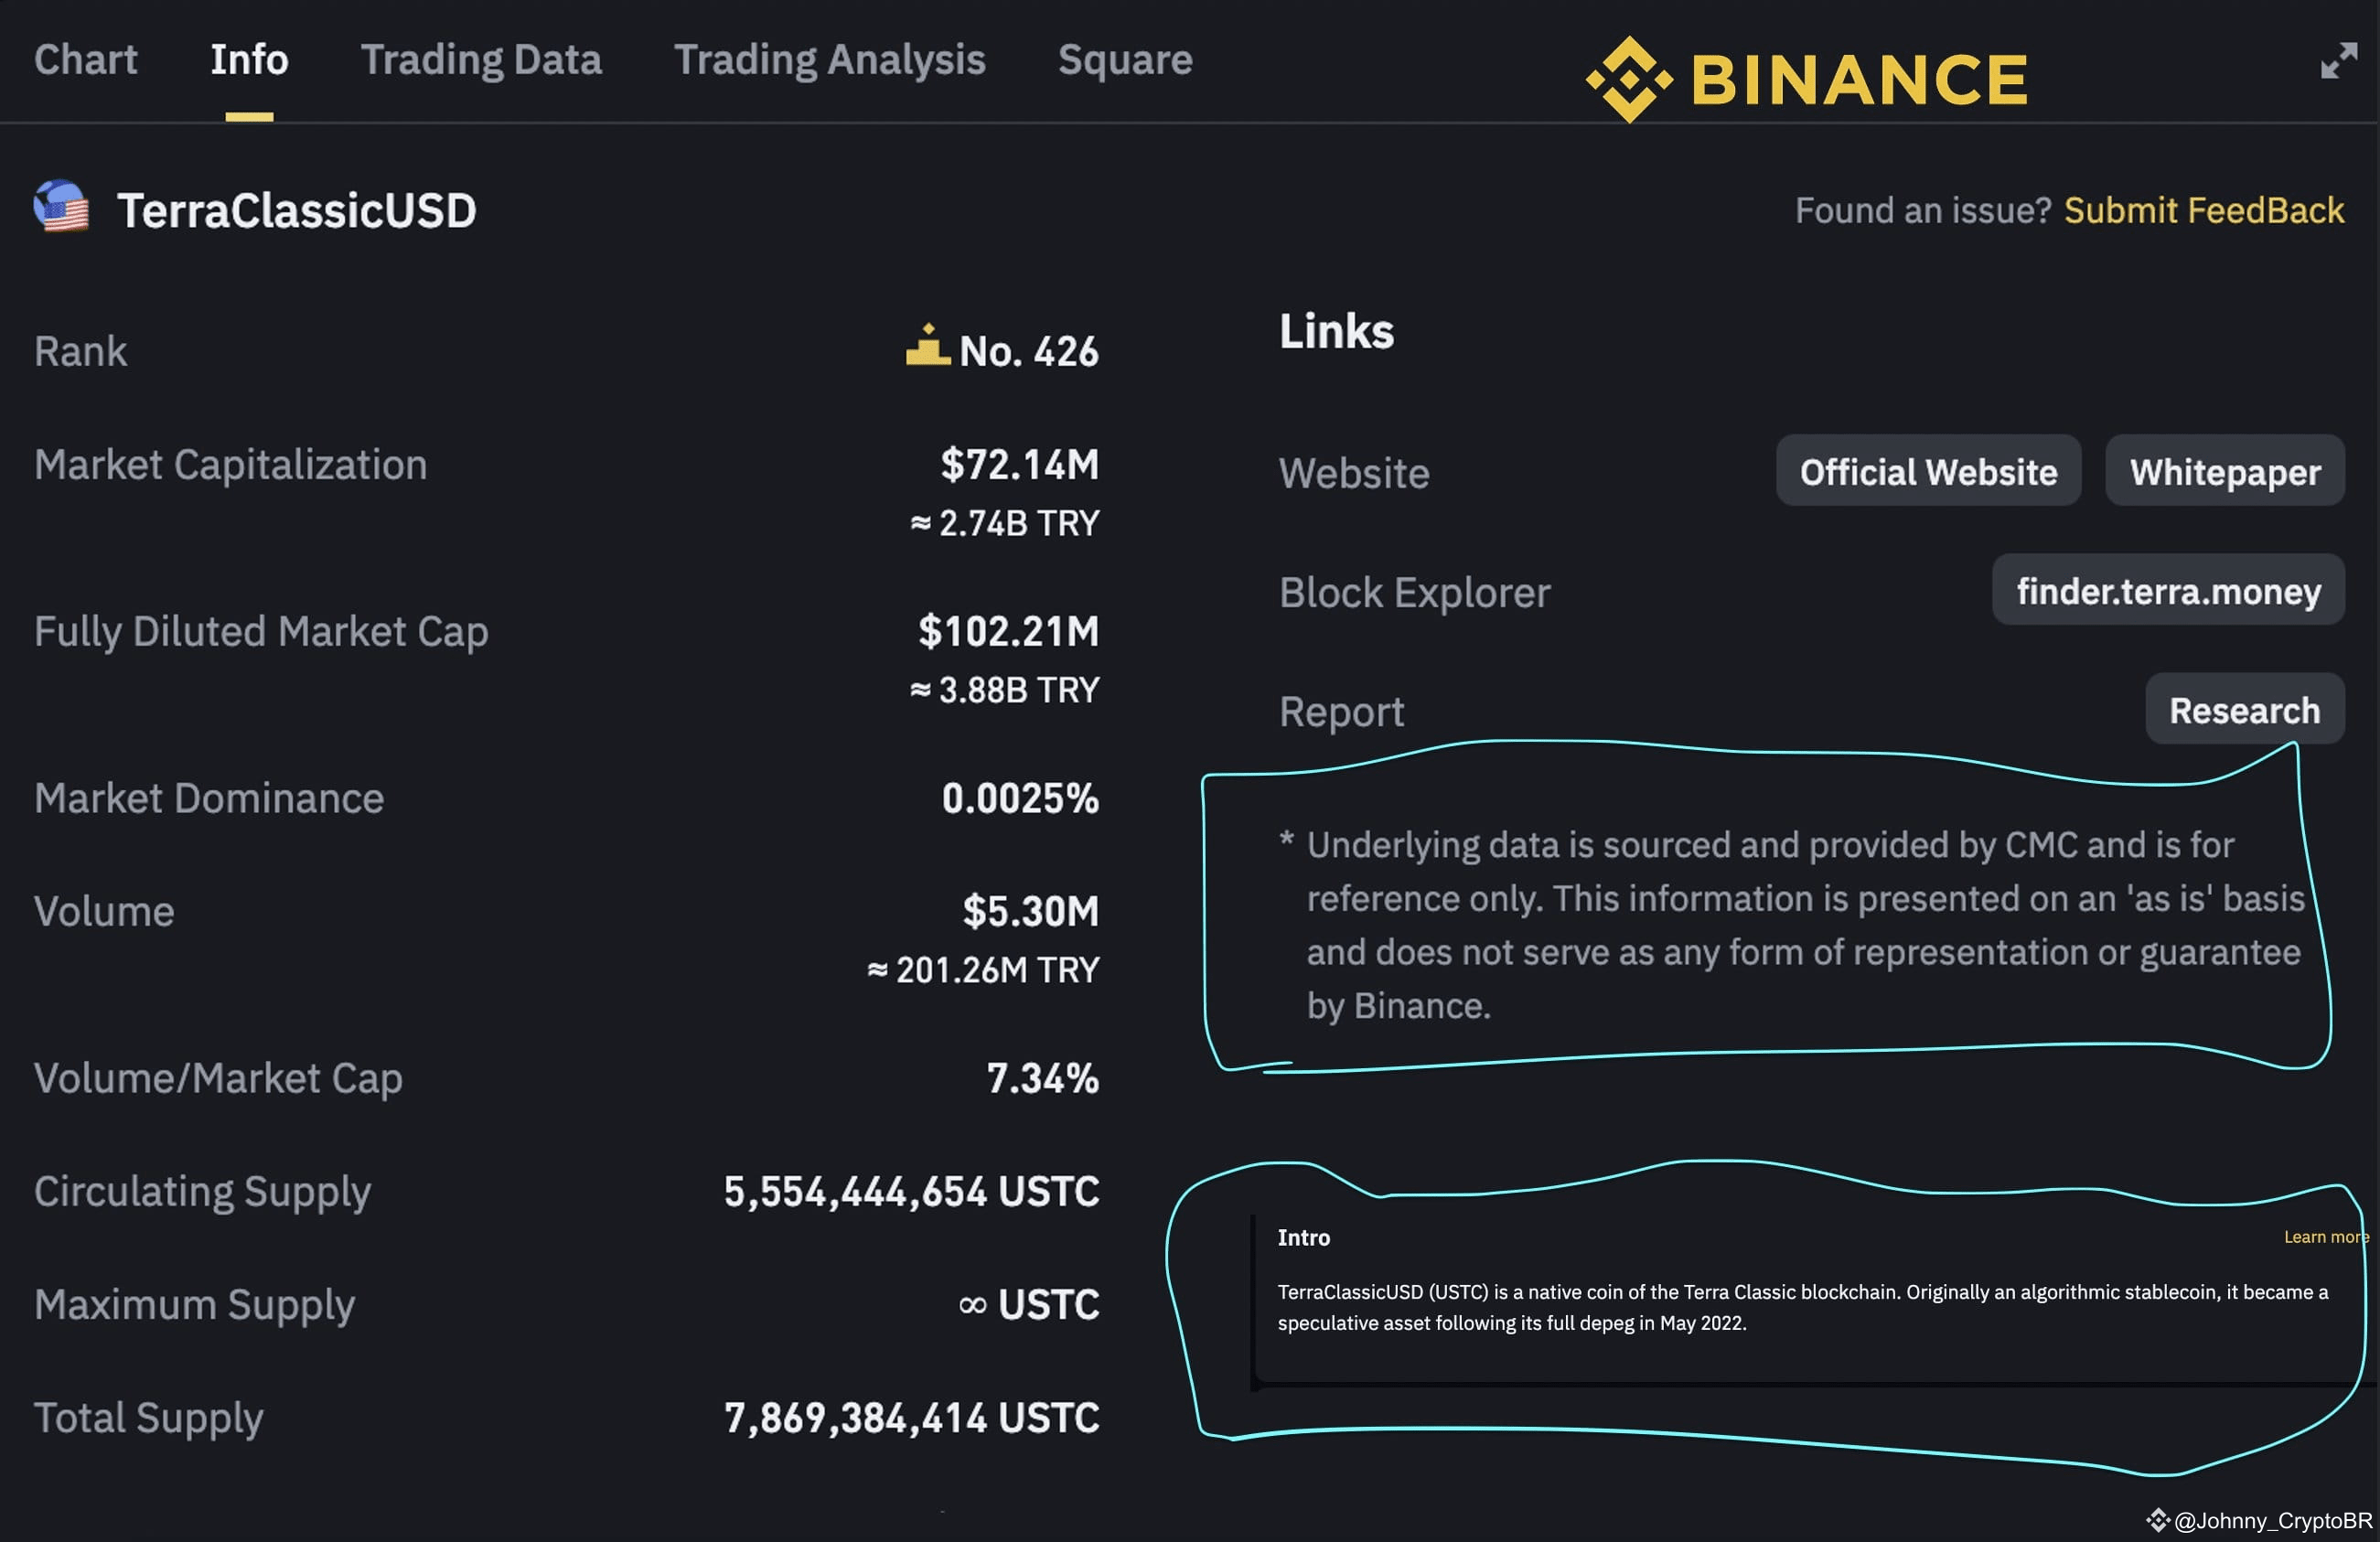Select the Info tab
Screen dimensions: 2380x1542
point(248,60)
